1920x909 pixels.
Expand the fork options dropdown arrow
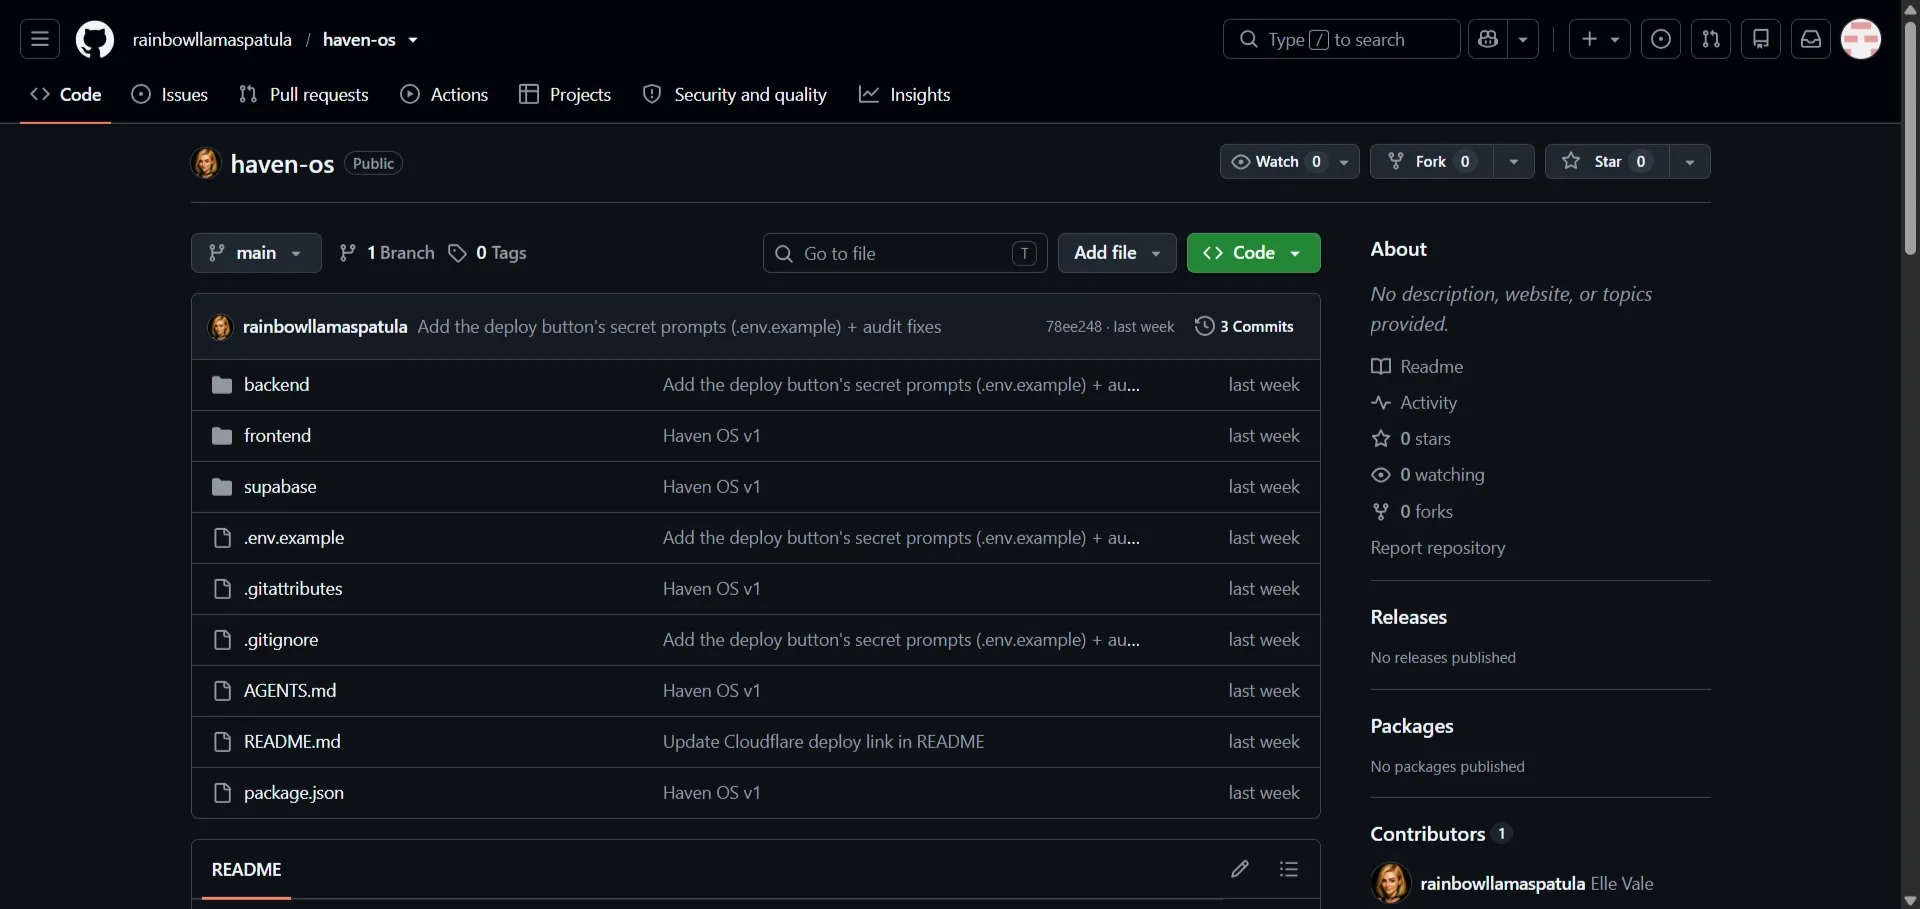(x=1514, y=162)
